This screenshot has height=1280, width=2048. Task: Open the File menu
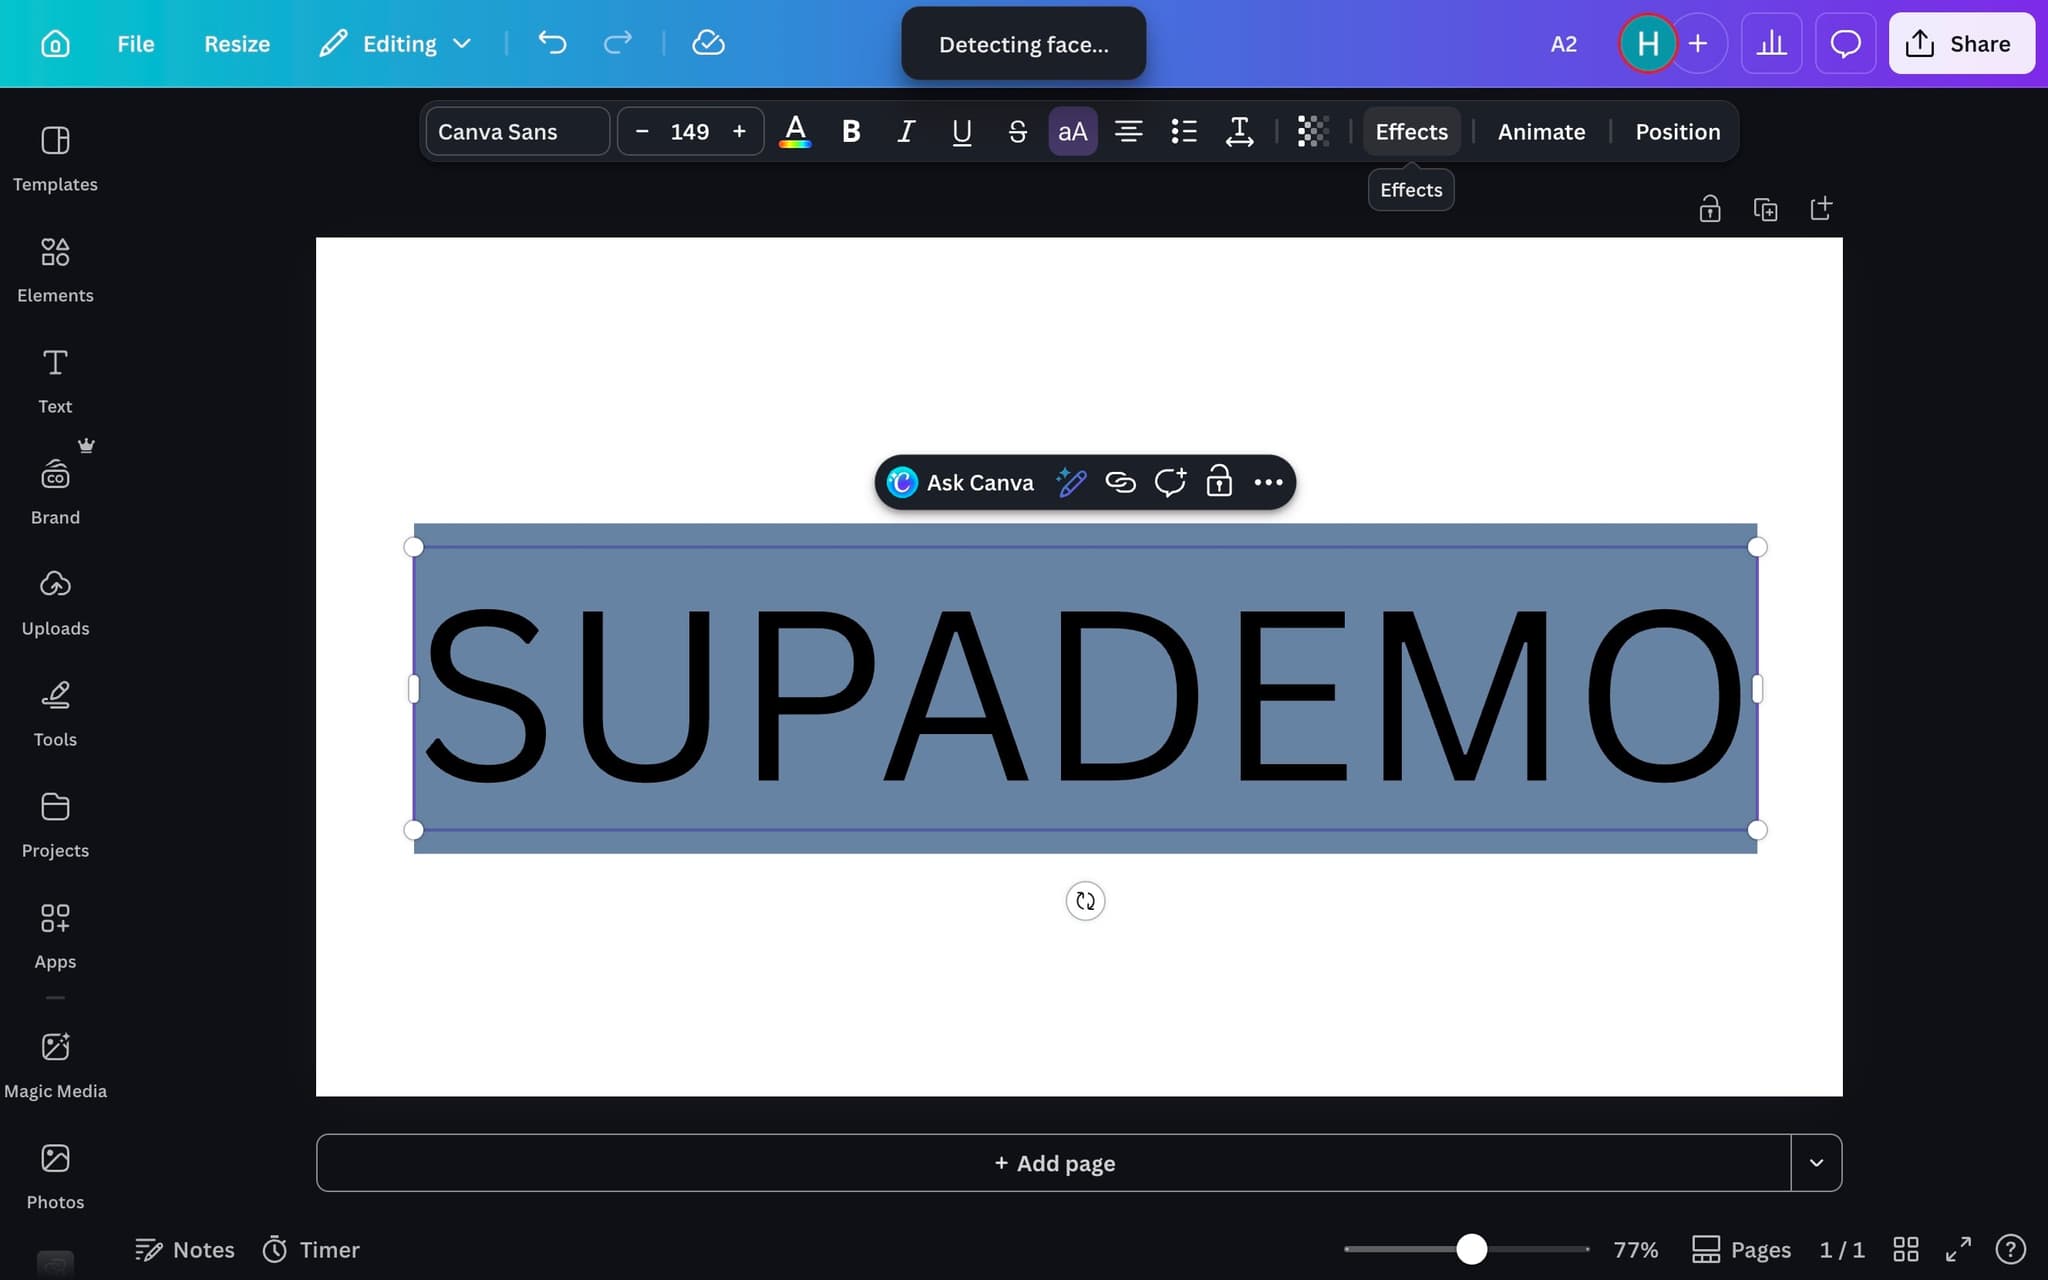pos(135,43)
